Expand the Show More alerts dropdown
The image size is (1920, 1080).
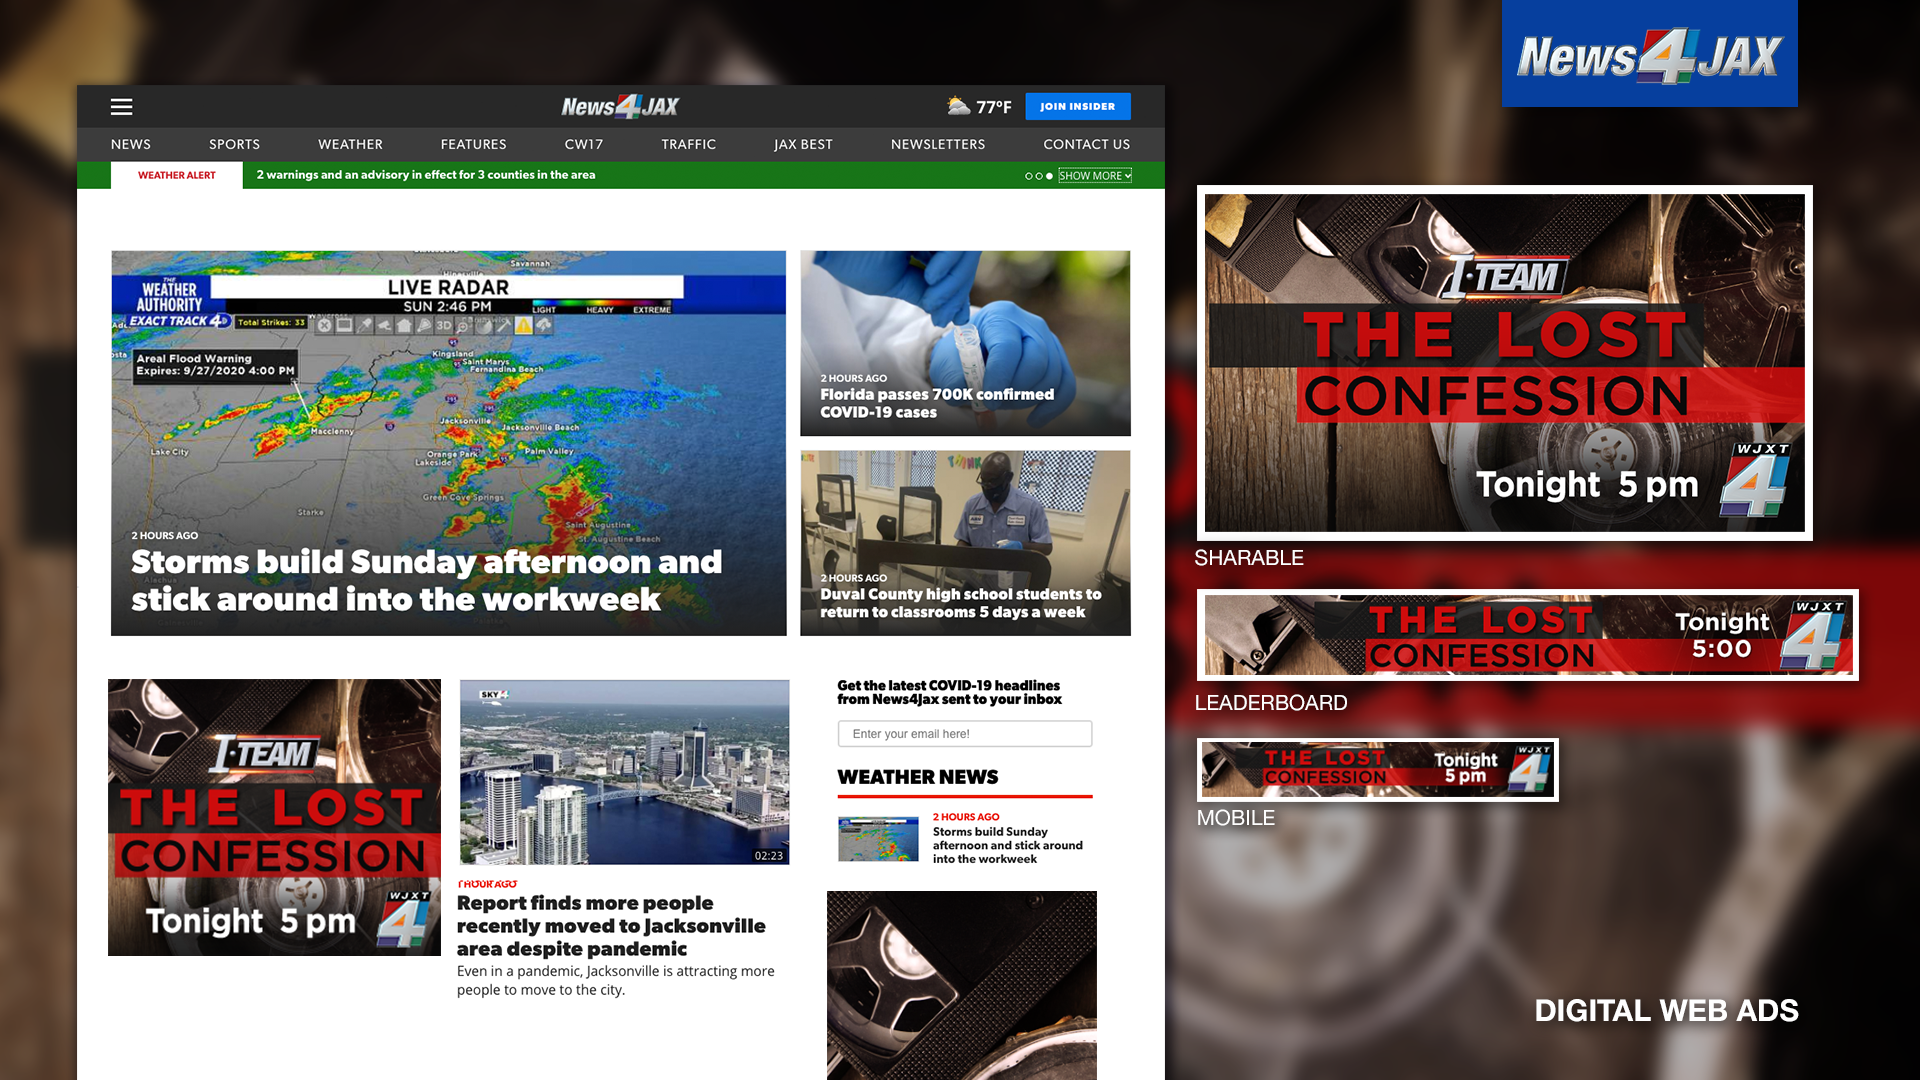point(1095,176)
